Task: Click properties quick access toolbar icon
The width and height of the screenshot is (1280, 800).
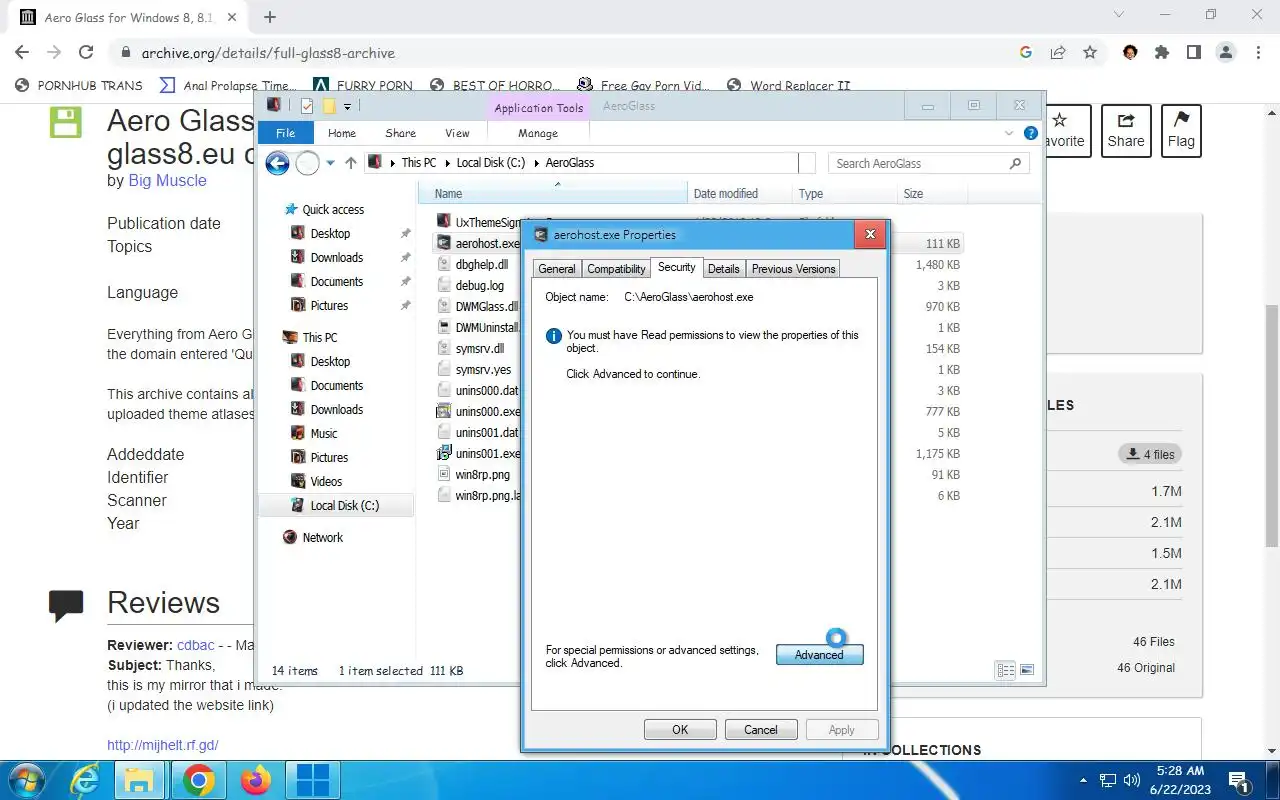Action: [x=307, y=106]
